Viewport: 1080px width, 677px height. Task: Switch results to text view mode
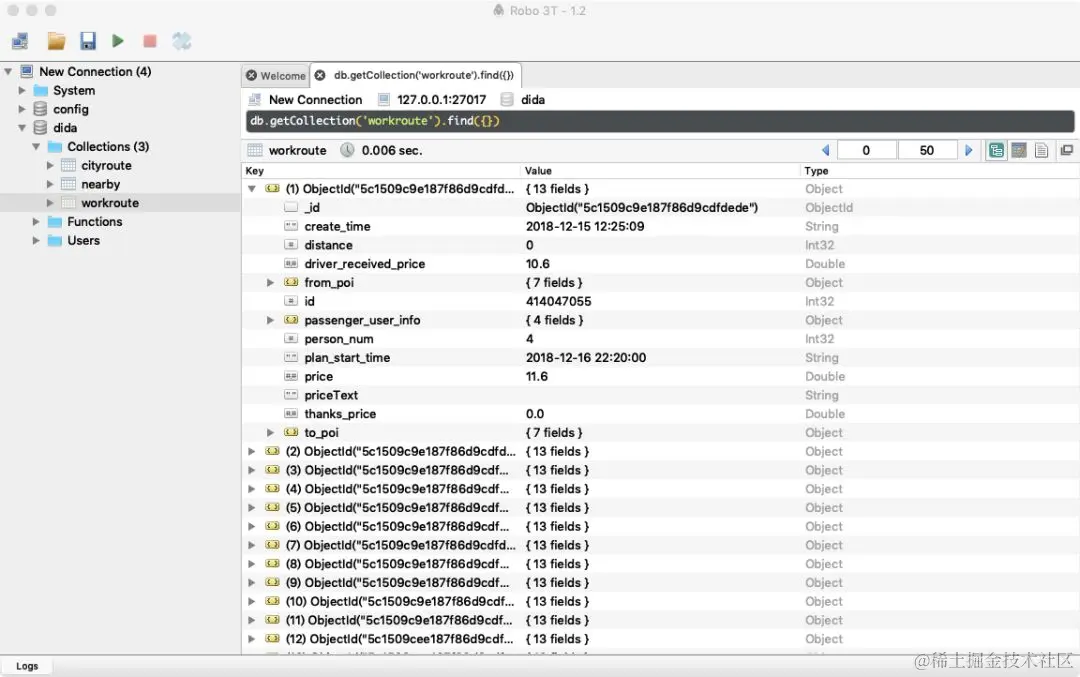tap(1041, 150)
